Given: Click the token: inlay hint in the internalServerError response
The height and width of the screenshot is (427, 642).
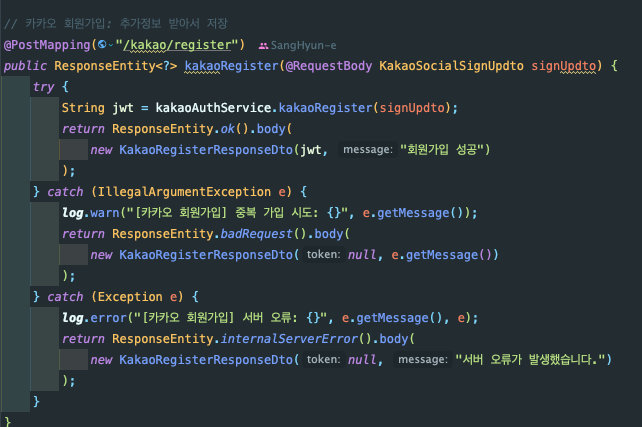Looking at the screenshot, I should (x=323, y=359).
